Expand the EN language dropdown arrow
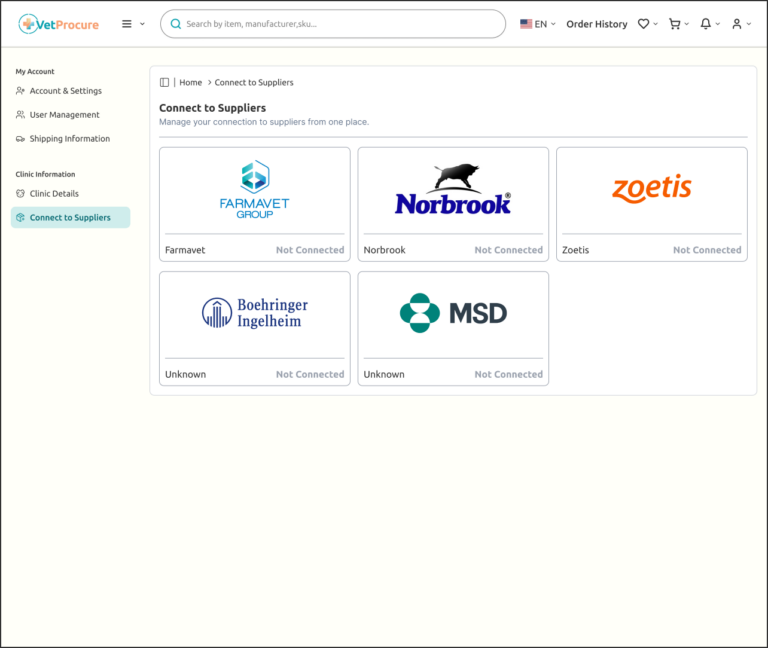Viewport: 768px width, 648px height. (553, 24)
